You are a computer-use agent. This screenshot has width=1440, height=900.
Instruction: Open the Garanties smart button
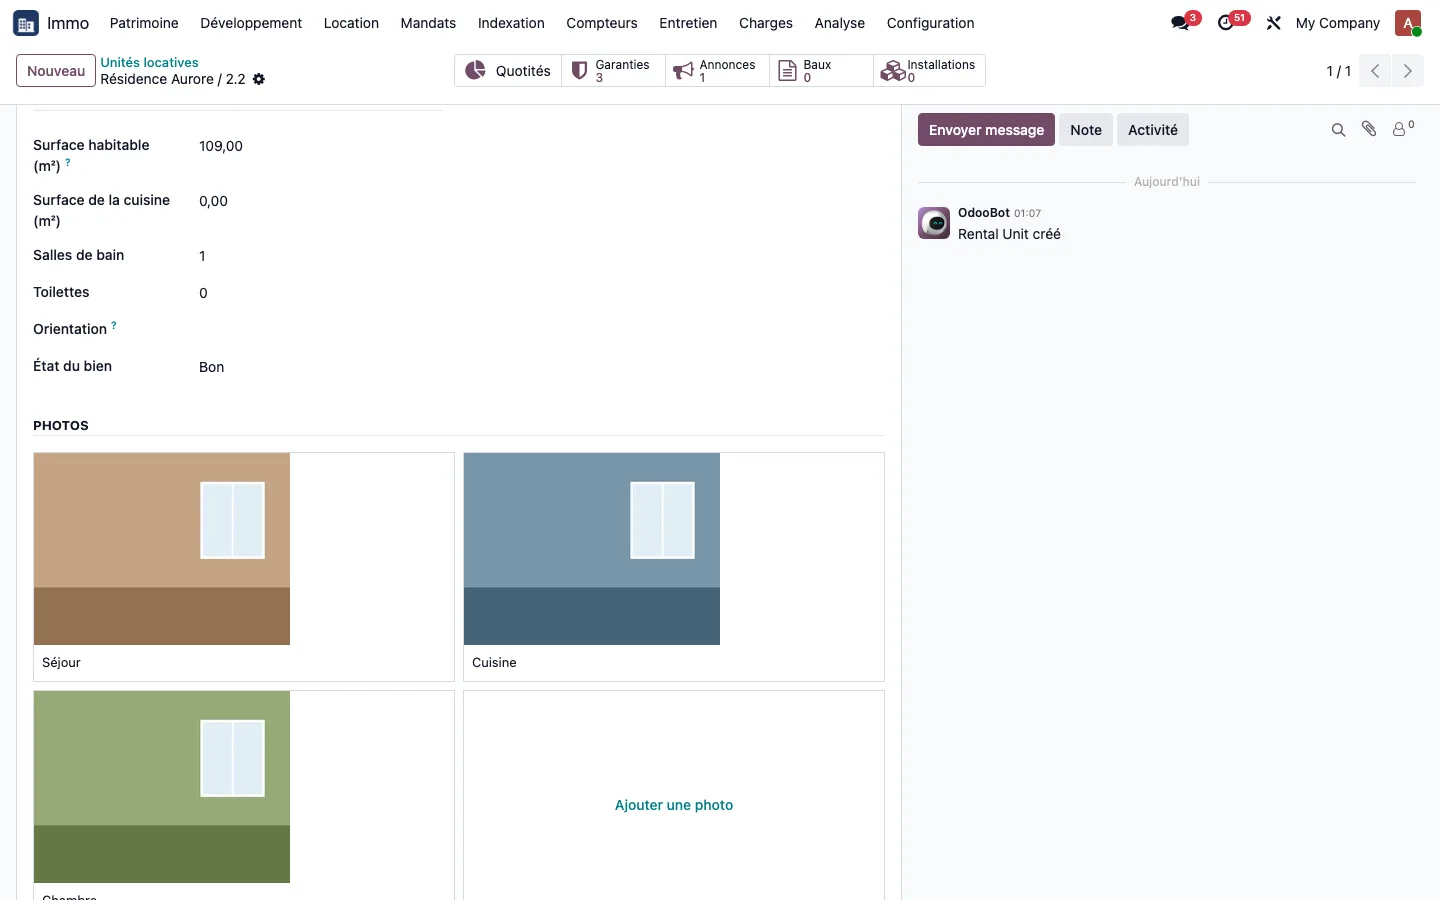tap(613, 71)
